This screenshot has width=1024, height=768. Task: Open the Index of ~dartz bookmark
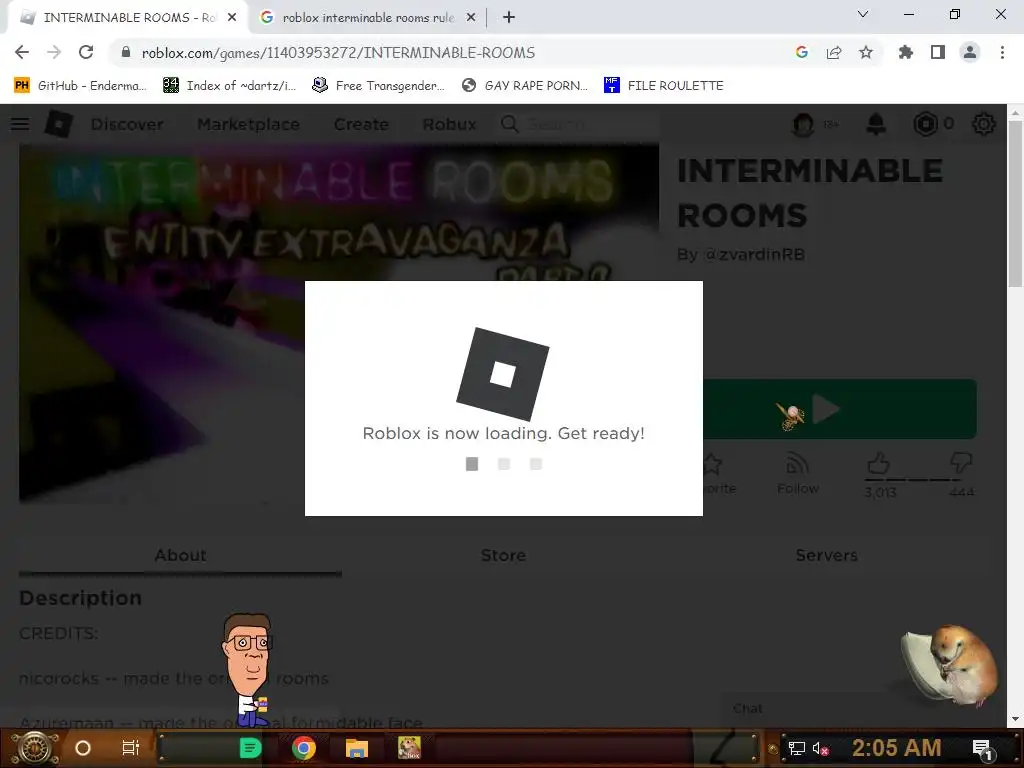230,86
